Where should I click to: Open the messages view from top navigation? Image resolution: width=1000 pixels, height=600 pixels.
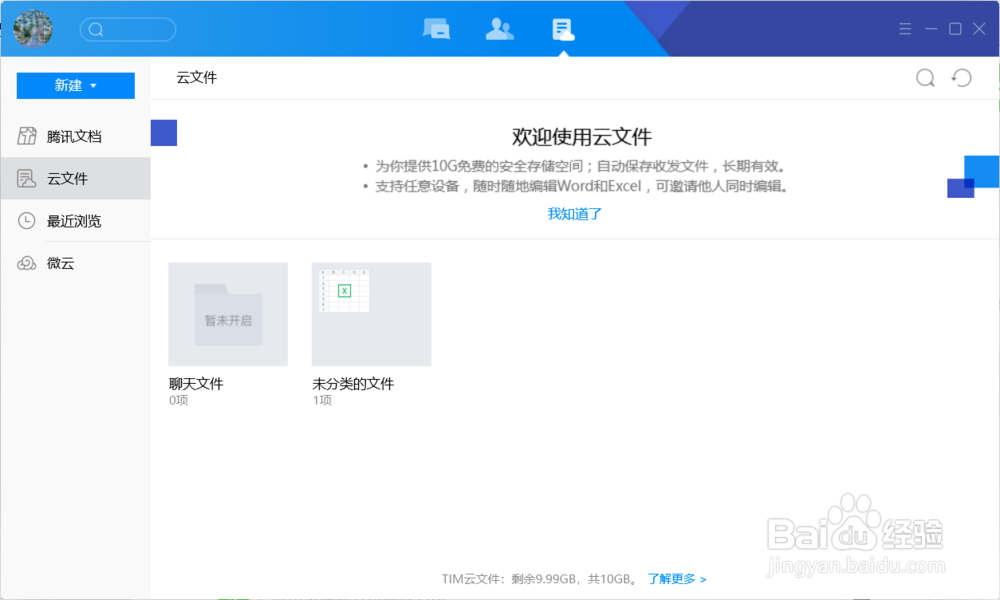[436, 29]
